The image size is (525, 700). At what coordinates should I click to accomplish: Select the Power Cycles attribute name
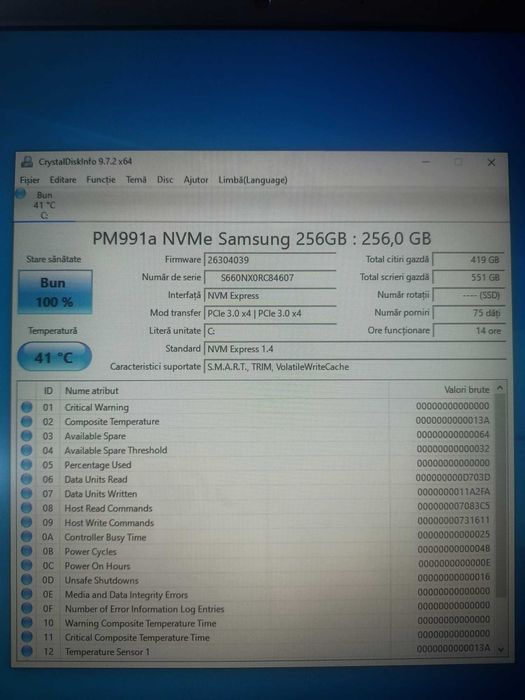coord(90,551)
